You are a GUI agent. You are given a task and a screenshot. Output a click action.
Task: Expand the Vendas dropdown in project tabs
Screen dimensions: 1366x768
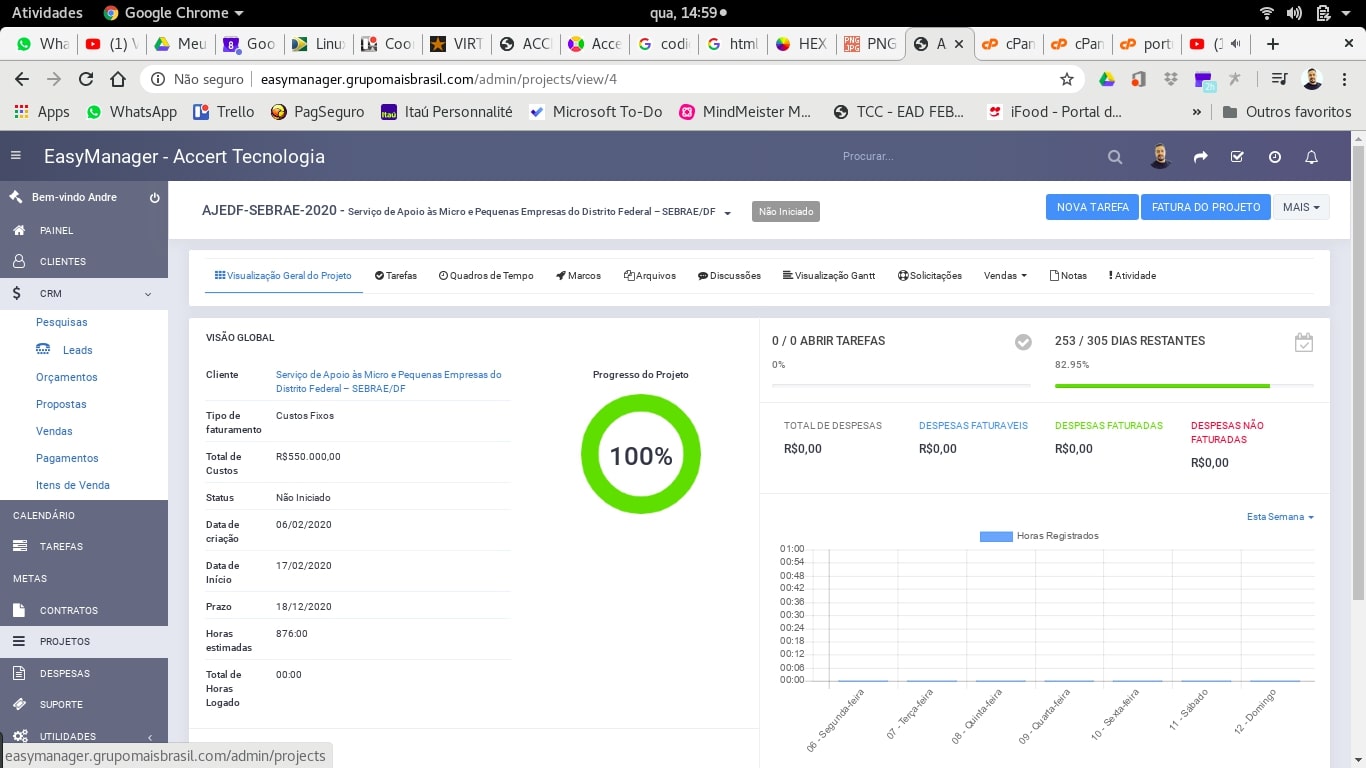tap(1005, 276)
